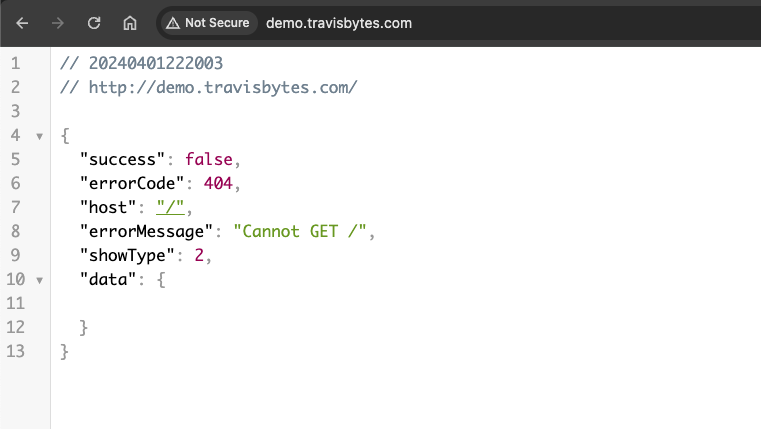Click the "Cannot GET /" error message string
The image size is (761, 429).
point(299,231)
